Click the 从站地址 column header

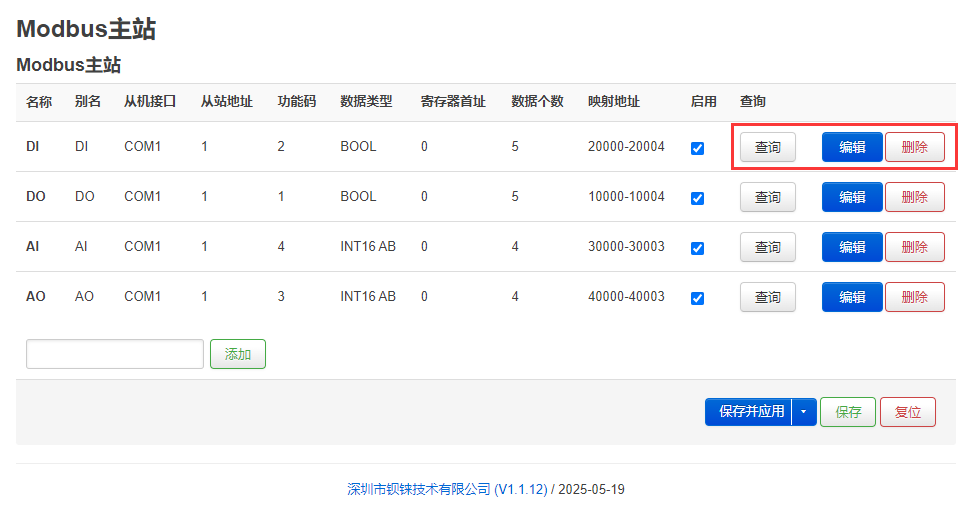pyautogui.click(x=226, y=101)
